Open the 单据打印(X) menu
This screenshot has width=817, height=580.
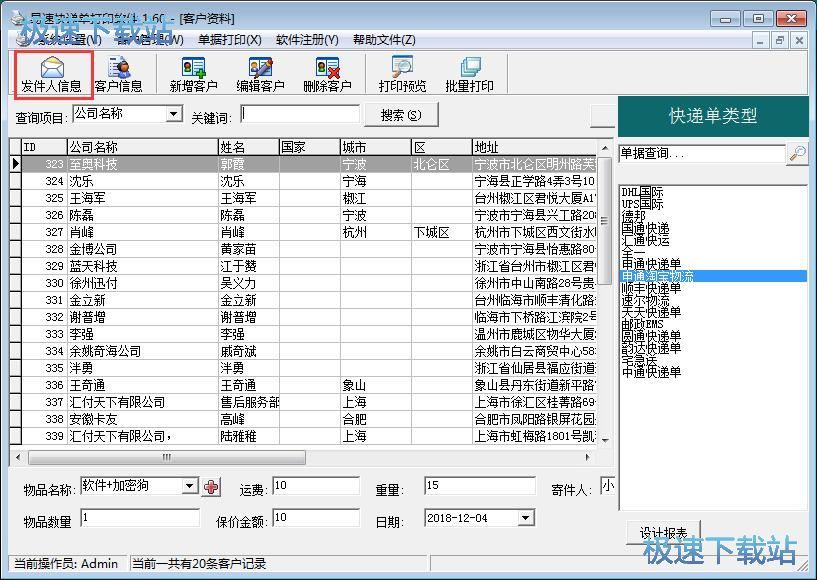229,40
